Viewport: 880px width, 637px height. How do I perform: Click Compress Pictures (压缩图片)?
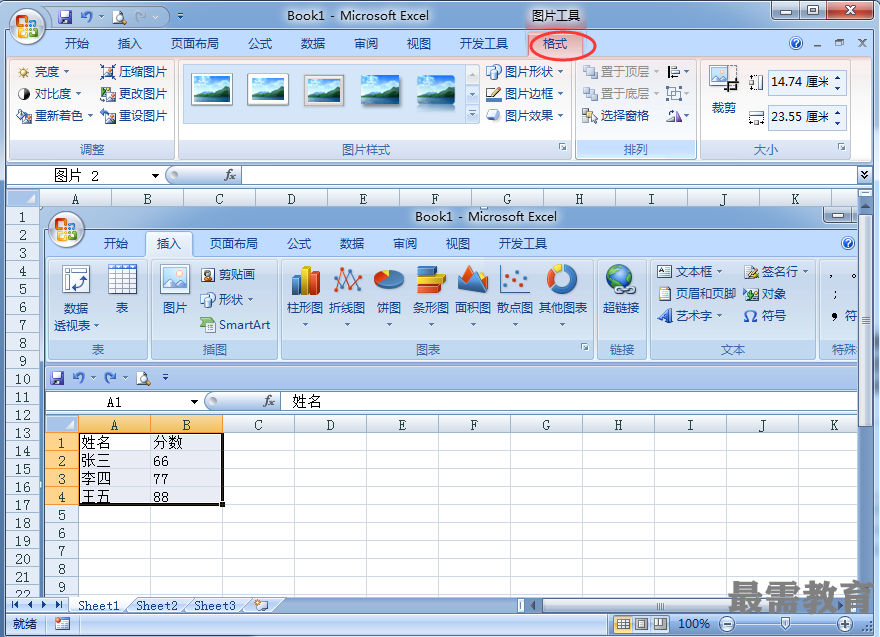point(134,72)
